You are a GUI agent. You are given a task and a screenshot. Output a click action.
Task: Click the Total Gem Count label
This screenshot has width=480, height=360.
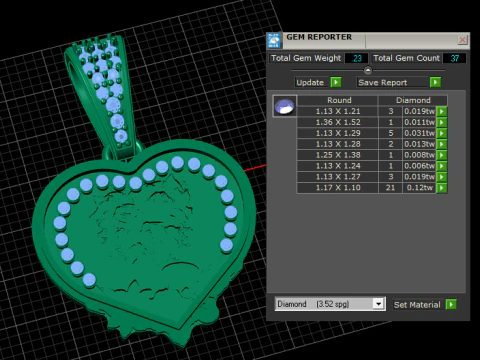(406, 58)
